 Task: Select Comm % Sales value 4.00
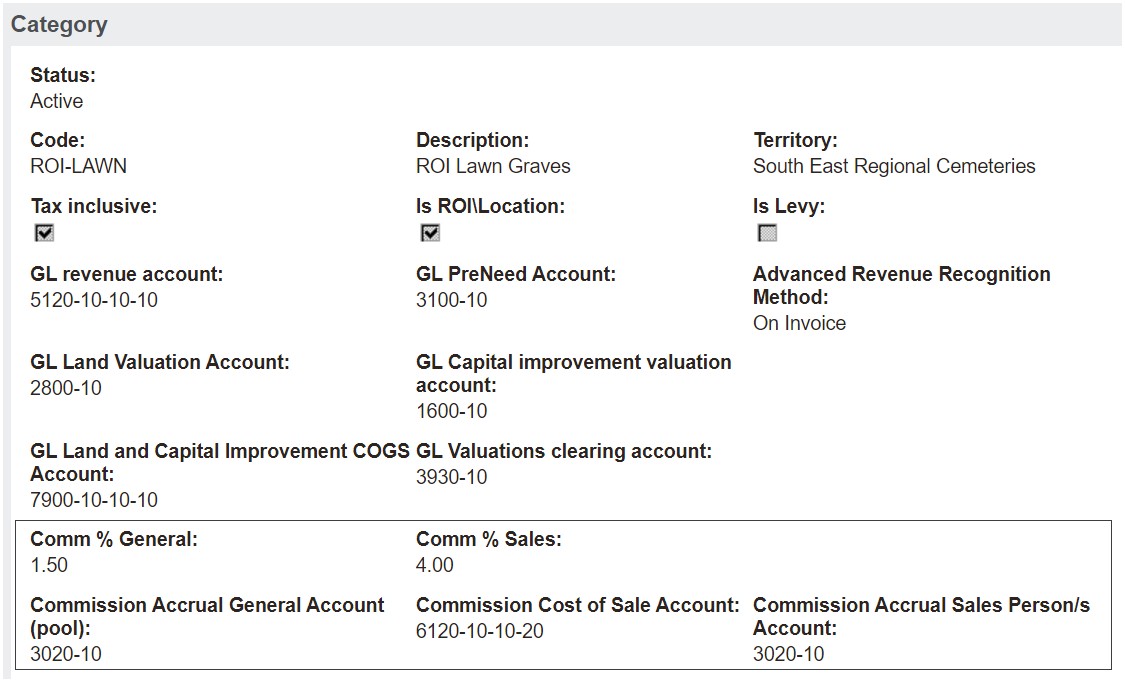tap(435, 565)
